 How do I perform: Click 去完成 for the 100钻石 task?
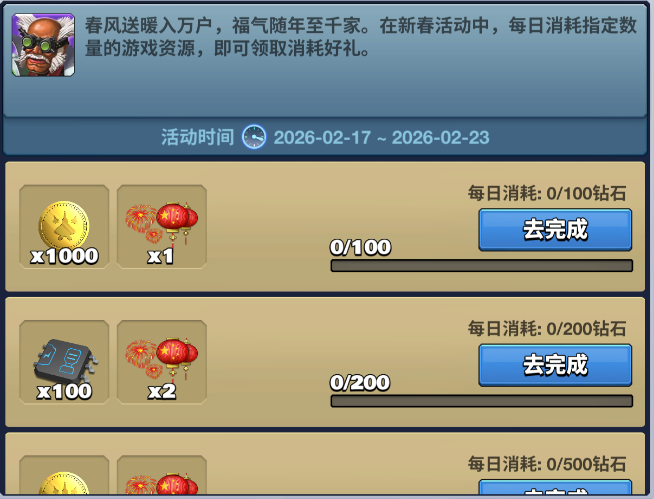tap(555, 229)
